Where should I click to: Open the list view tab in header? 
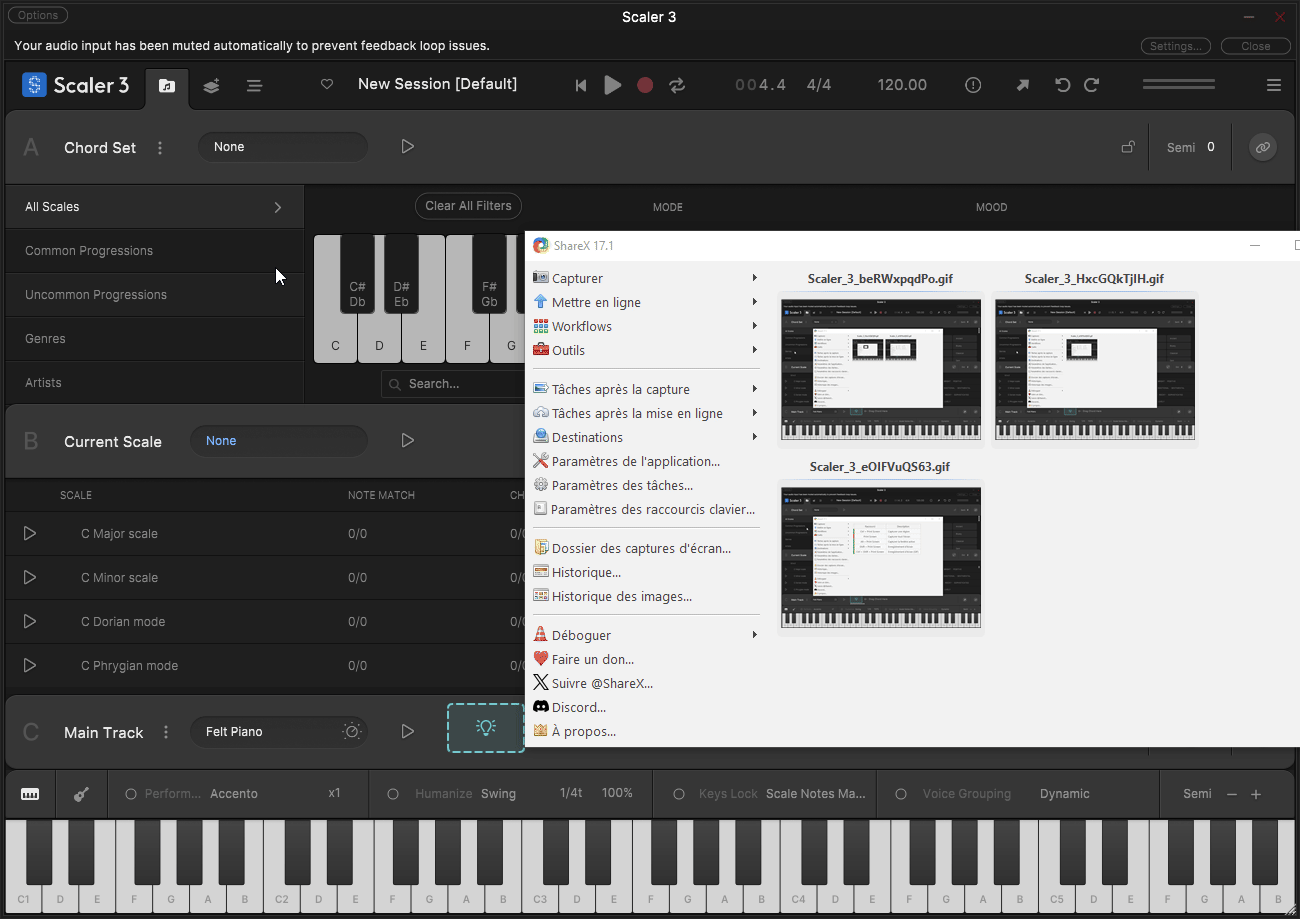click(255, 86)
